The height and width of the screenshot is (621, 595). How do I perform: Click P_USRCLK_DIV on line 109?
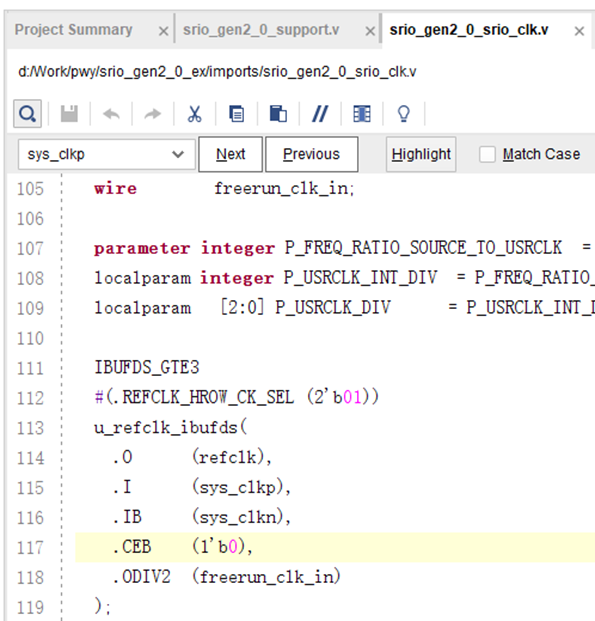333,308
